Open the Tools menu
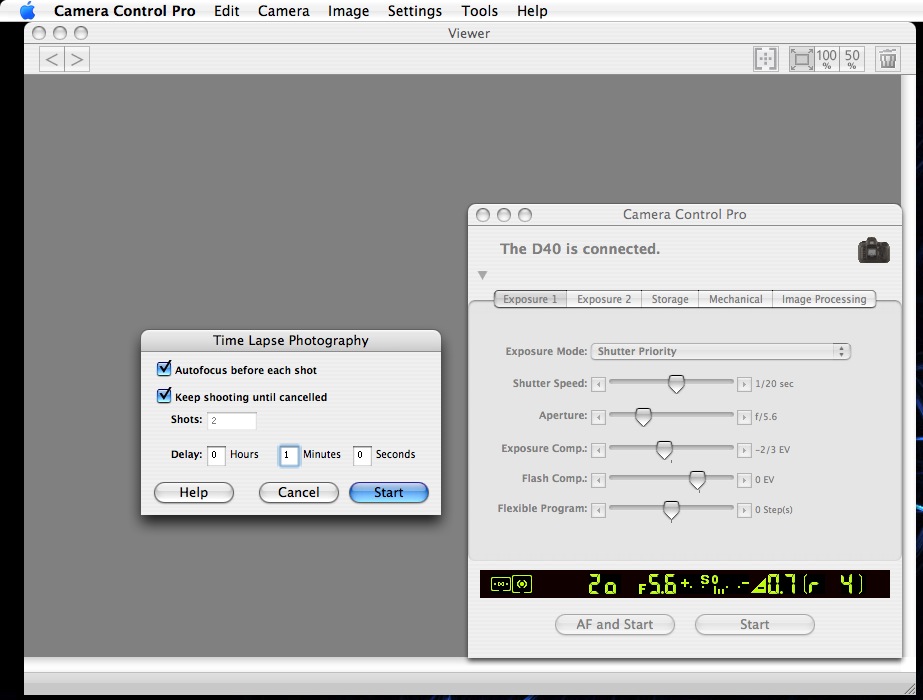This screenshot has width=923, height=700. (480, 11)
